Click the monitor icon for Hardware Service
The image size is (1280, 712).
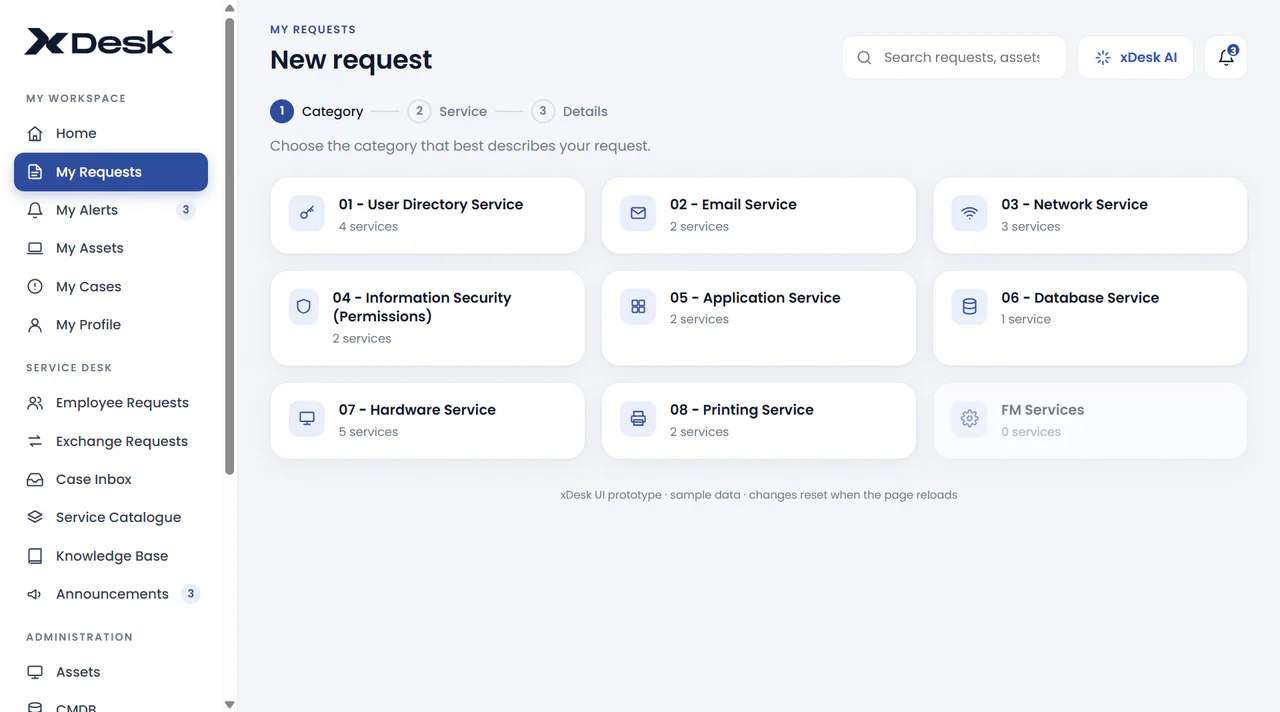point(307,419)
